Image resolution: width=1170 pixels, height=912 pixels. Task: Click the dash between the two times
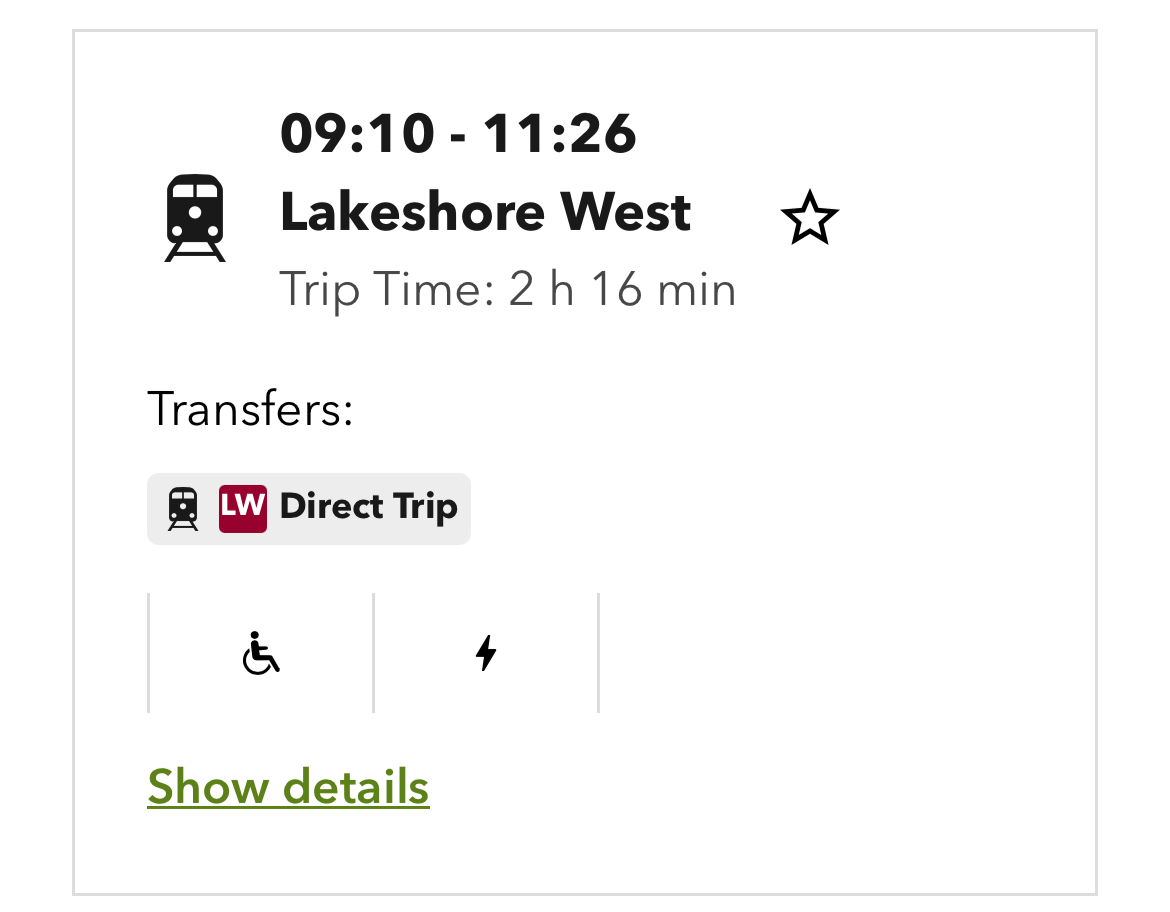[458, 136]
